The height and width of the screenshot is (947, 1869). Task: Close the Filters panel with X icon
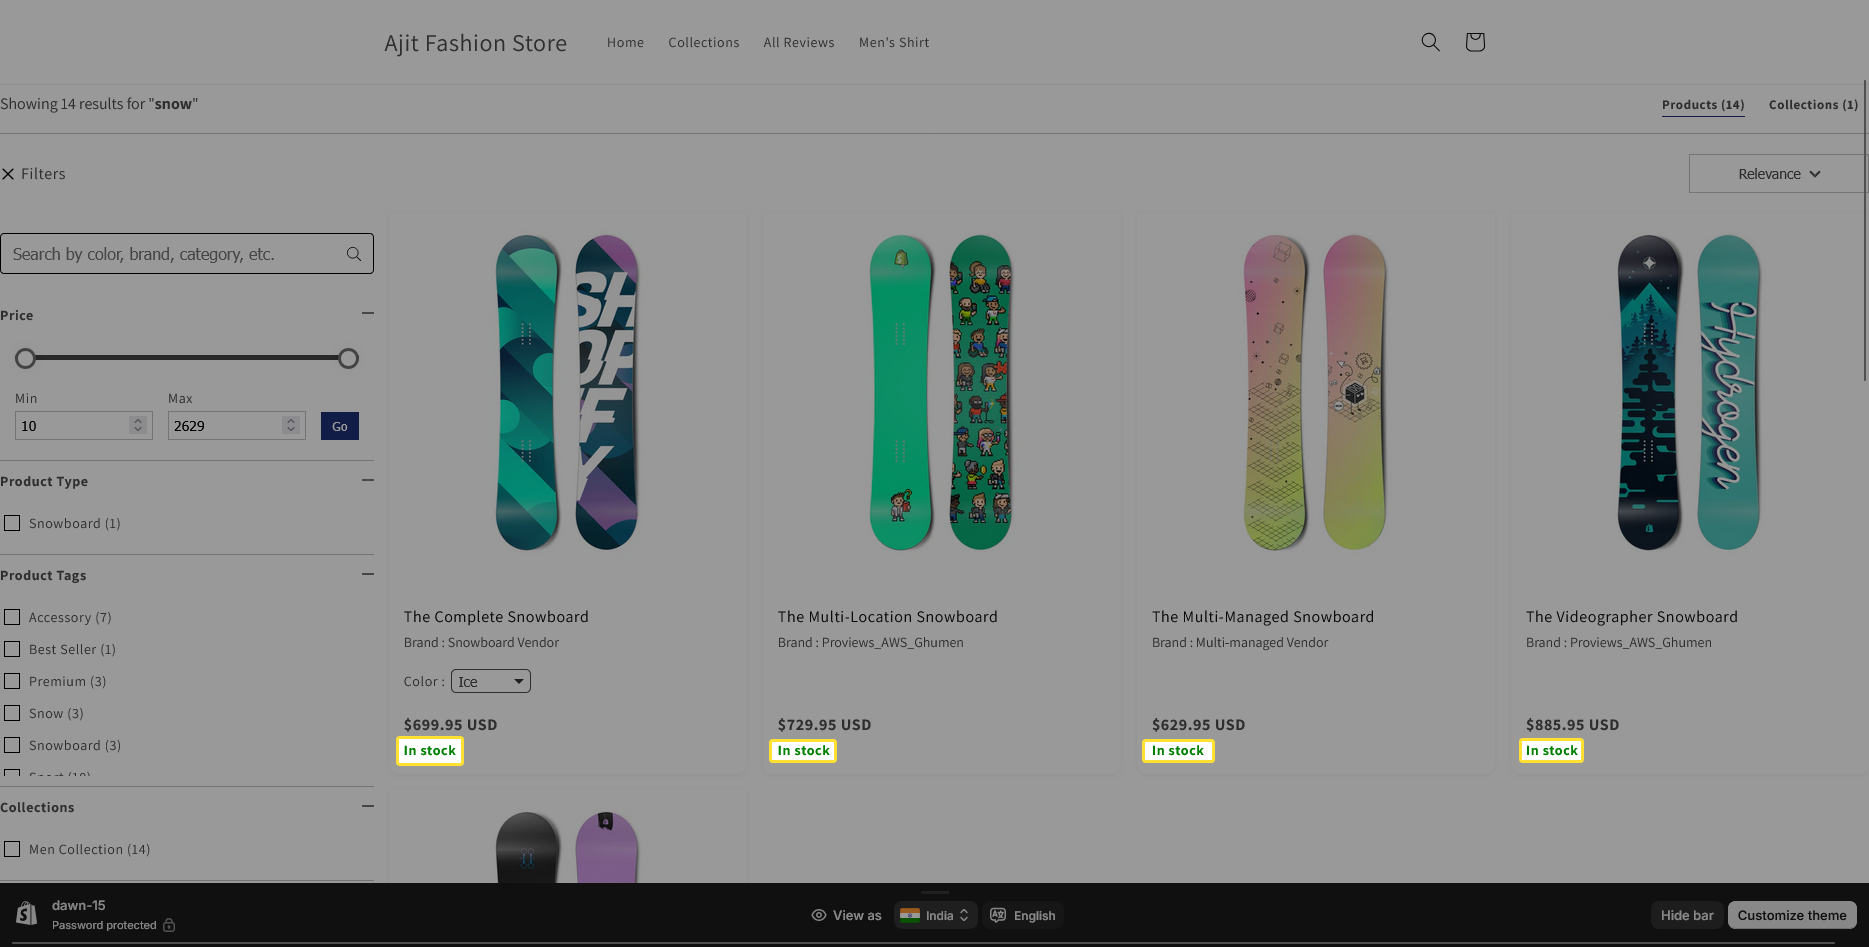[x=8, y=174]
